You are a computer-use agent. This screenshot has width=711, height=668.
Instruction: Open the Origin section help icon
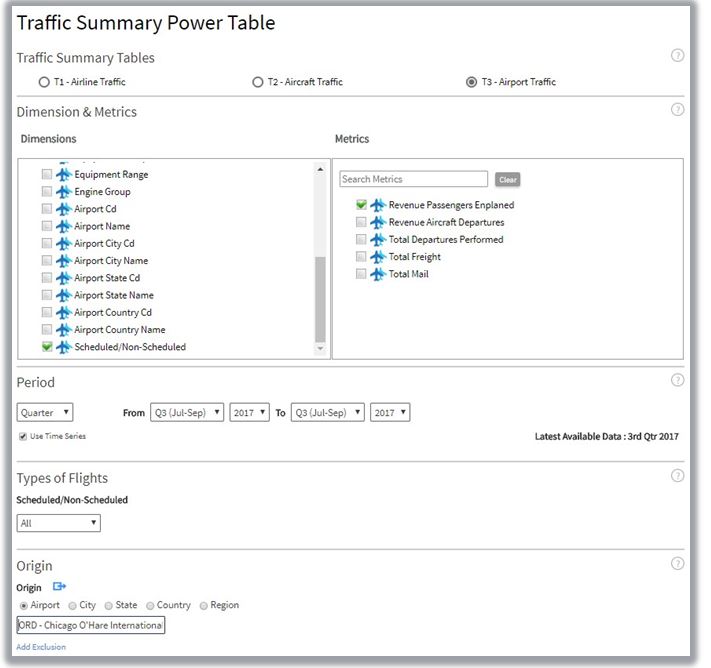pos(677,564)
